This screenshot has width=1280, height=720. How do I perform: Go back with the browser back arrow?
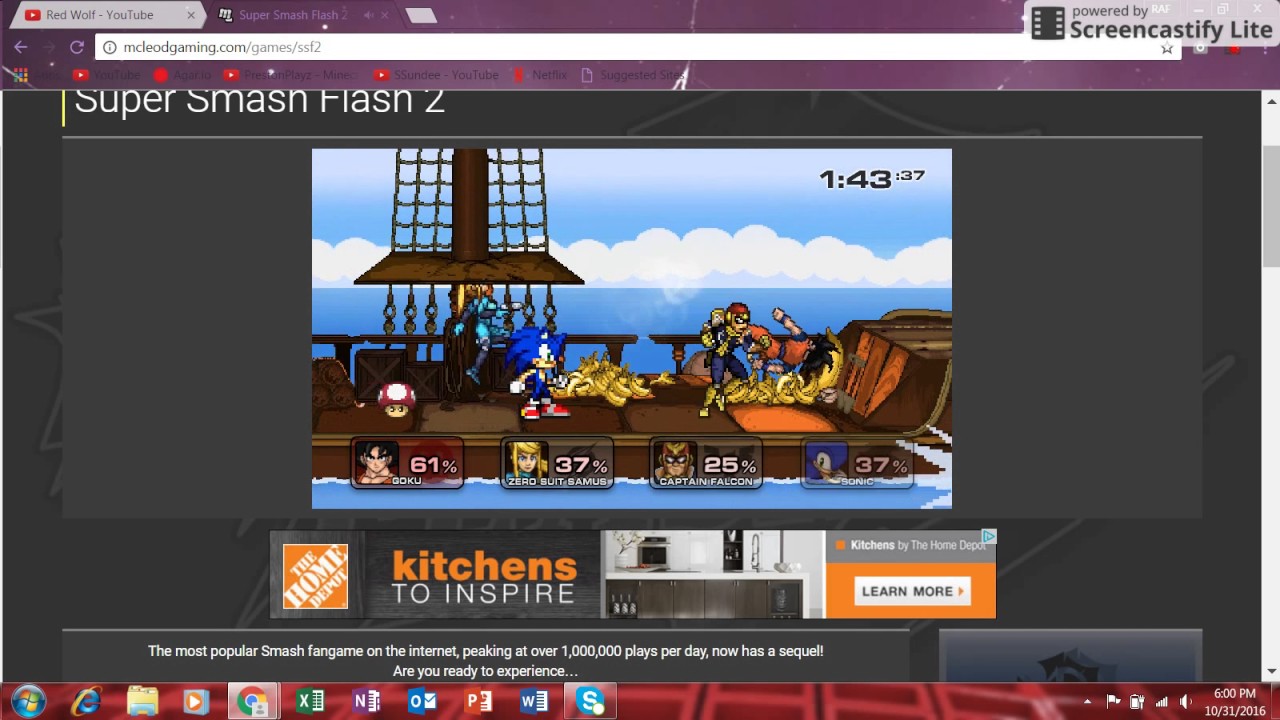(20, 47)
